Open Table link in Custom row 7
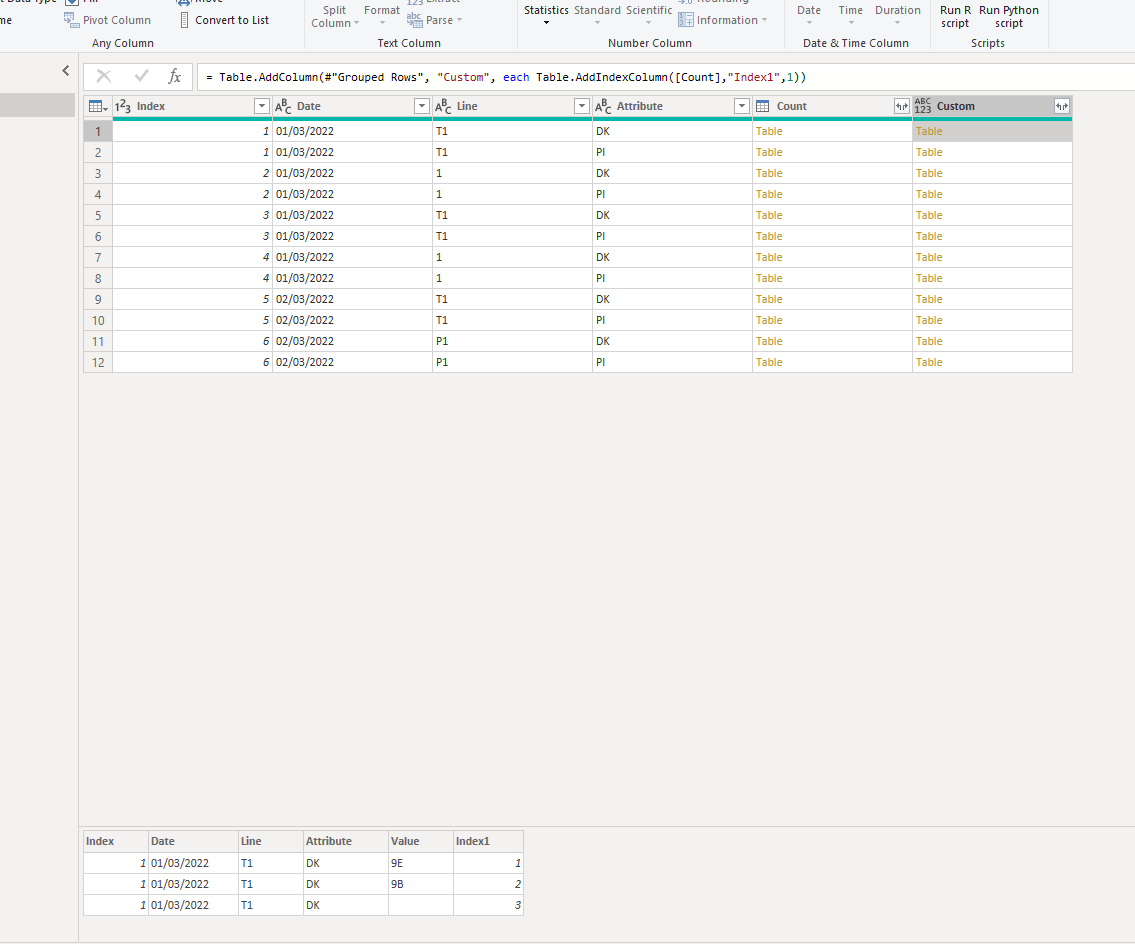This screenshot has width=1135, height=944. point(929,258)
